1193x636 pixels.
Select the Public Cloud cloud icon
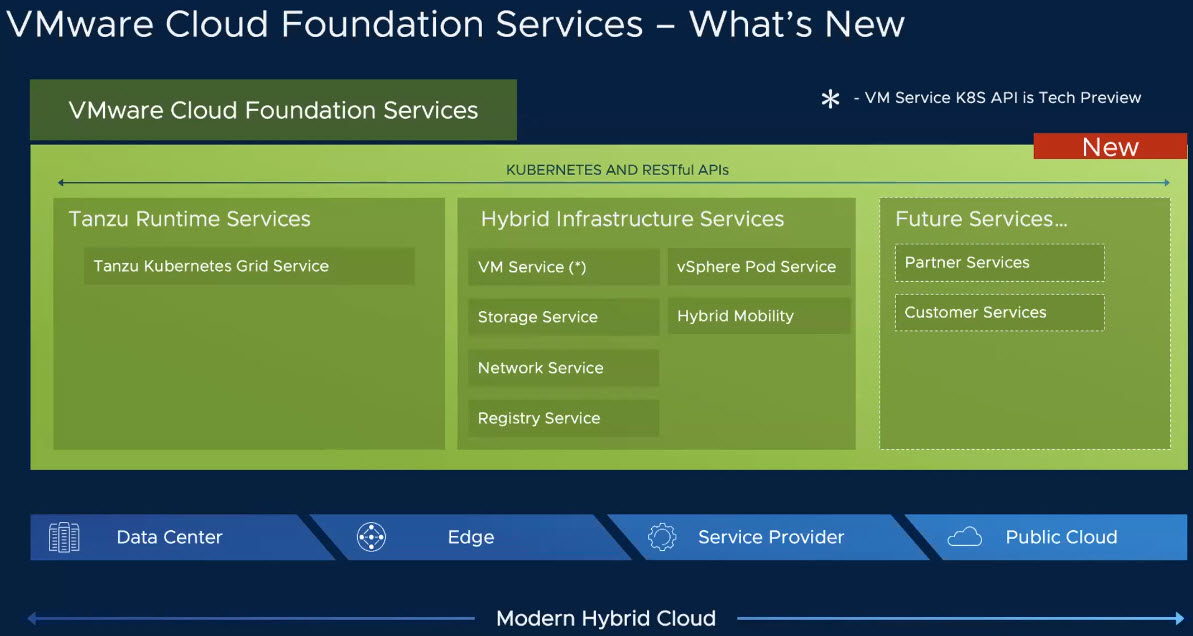[965, 537]
